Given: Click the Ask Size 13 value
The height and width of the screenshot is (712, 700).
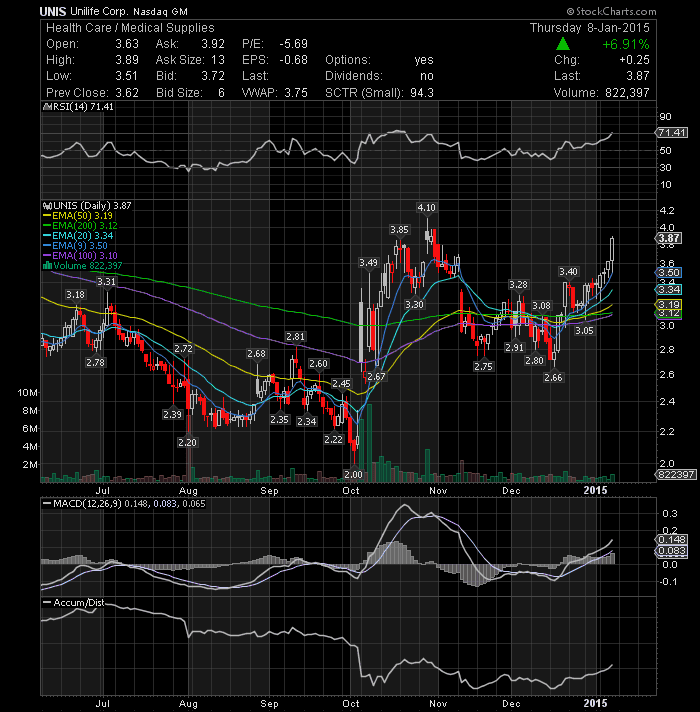Looking at the screenshot, I should (x=218, y=60).
